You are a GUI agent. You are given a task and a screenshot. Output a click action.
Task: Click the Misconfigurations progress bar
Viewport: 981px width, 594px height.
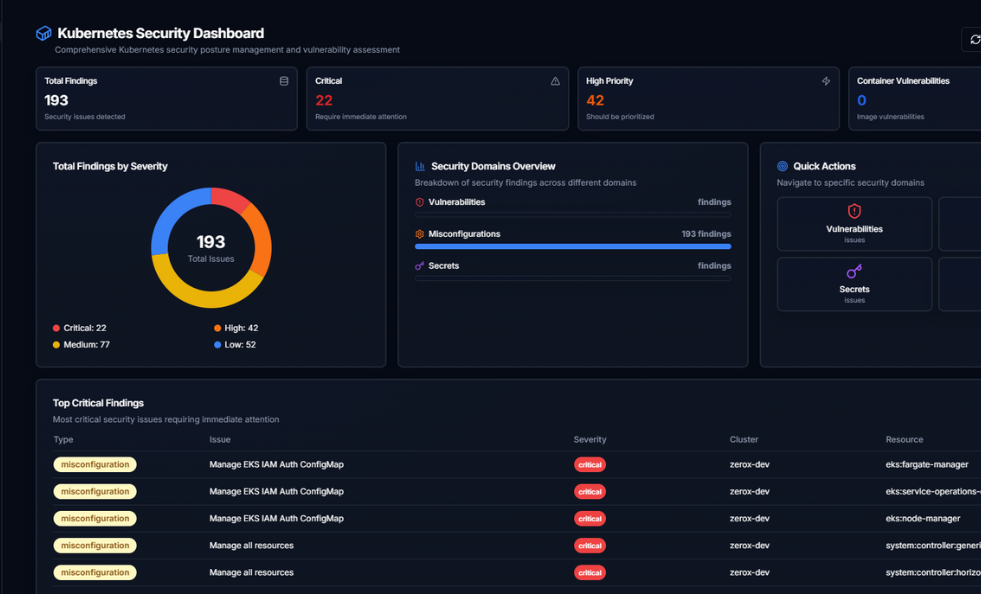[572, 246]
